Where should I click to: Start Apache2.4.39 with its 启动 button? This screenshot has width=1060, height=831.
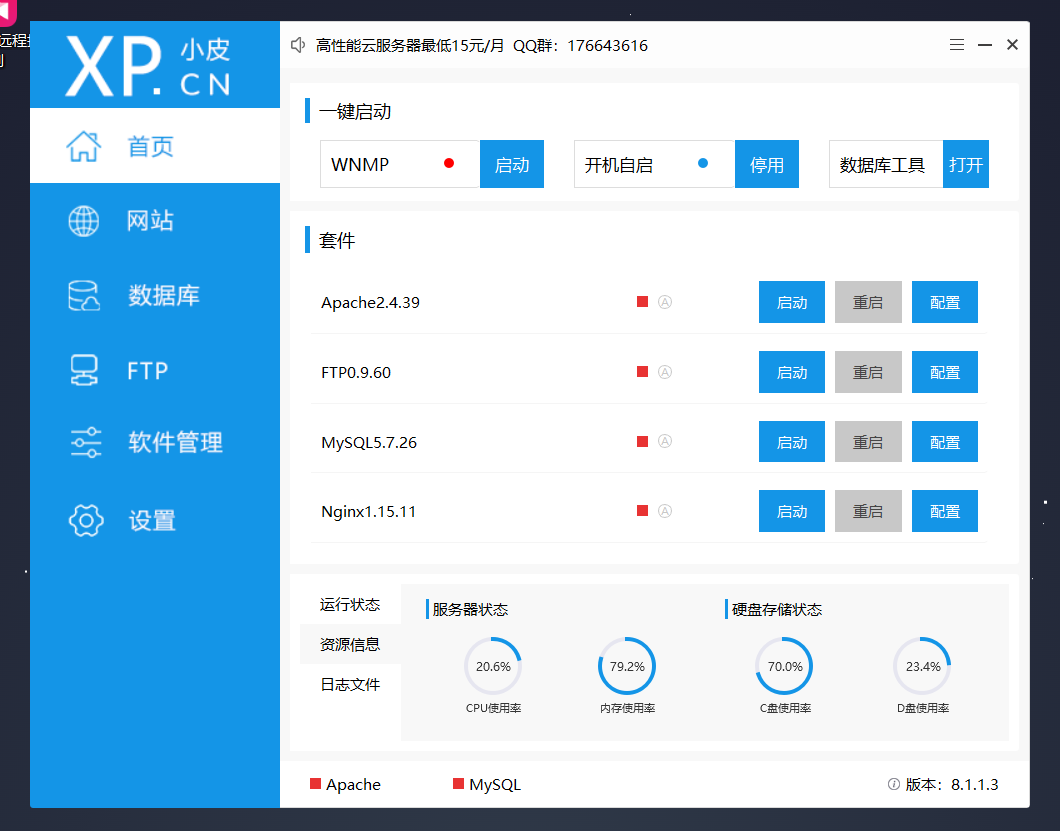[791, 302]
